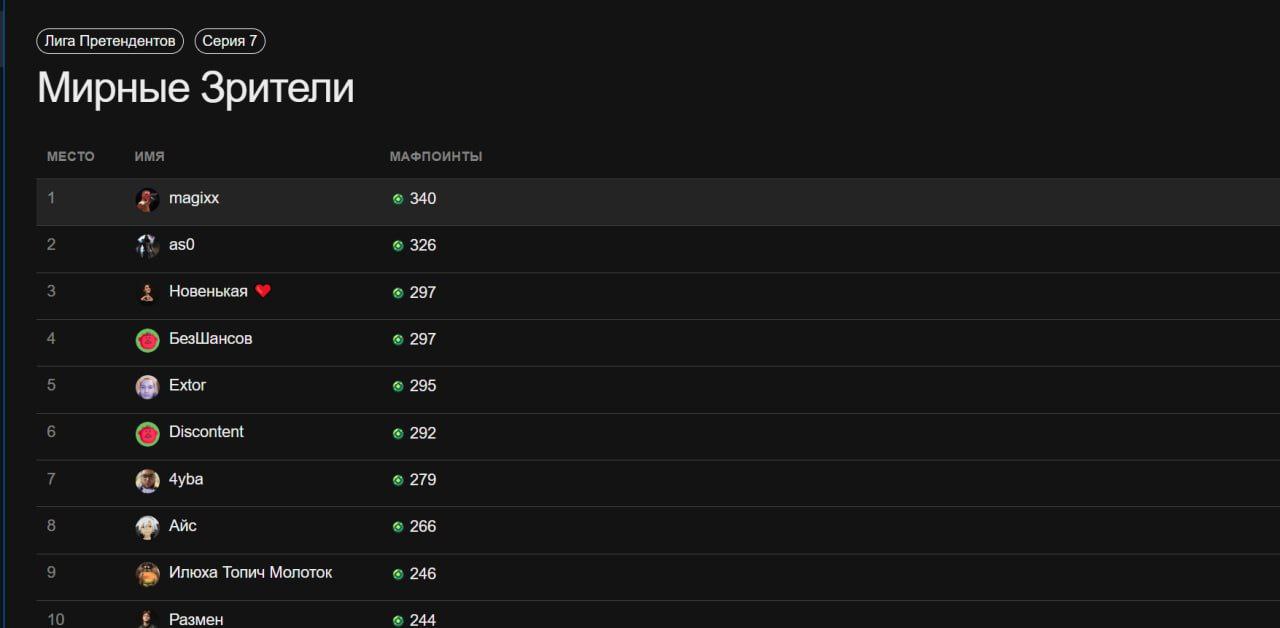Open Extor's avatar
The width and height of the screenshot is (1280, 628).
tap(147, 386)
